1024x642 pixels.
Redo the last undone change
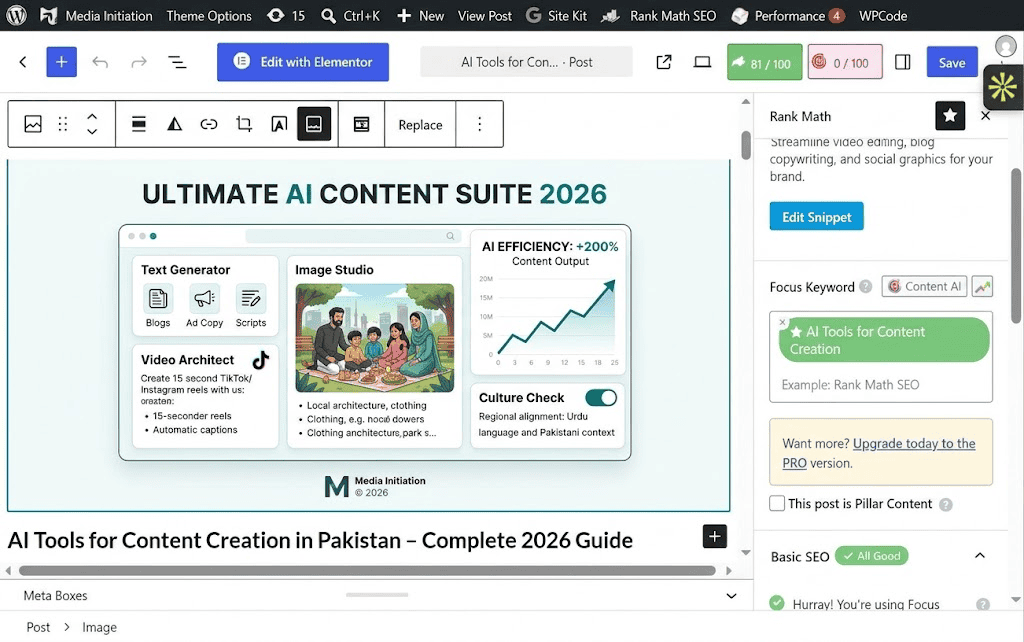(x=138, y=62)
